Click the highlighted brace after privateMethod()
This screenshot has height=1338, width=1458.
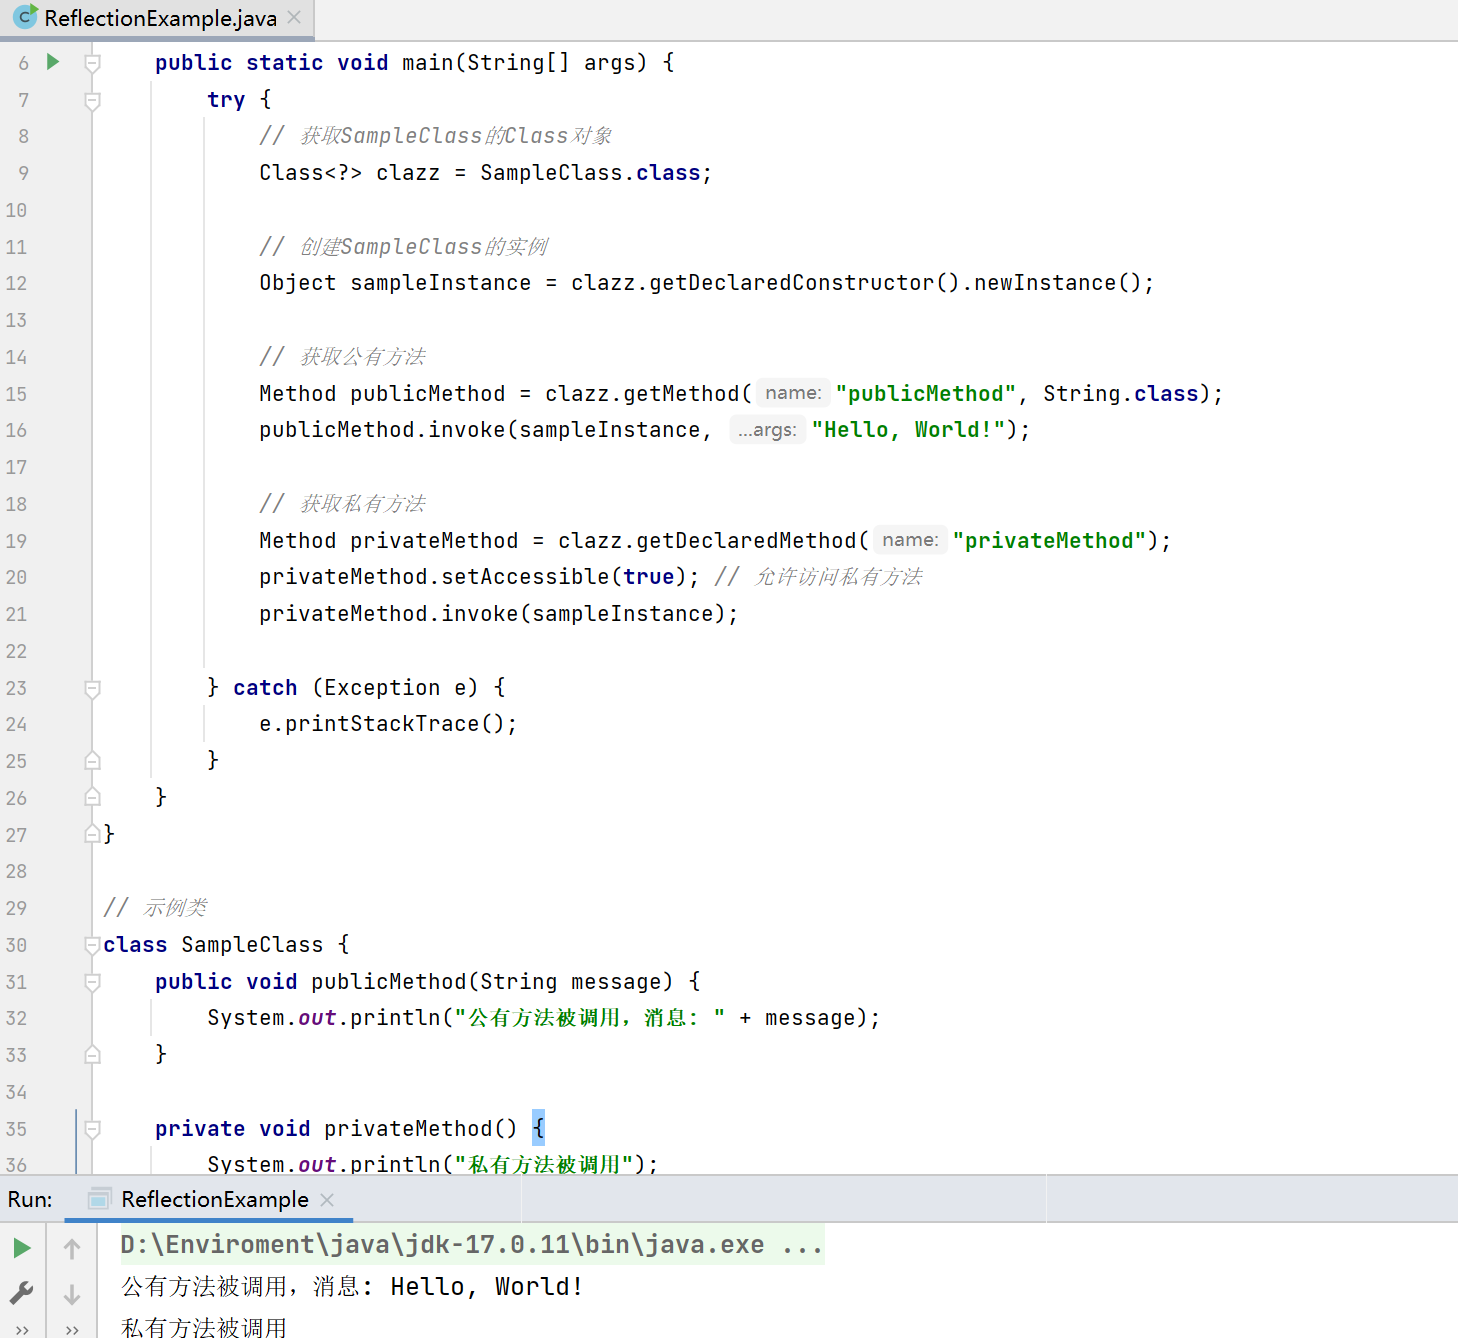coord(538,1129)
